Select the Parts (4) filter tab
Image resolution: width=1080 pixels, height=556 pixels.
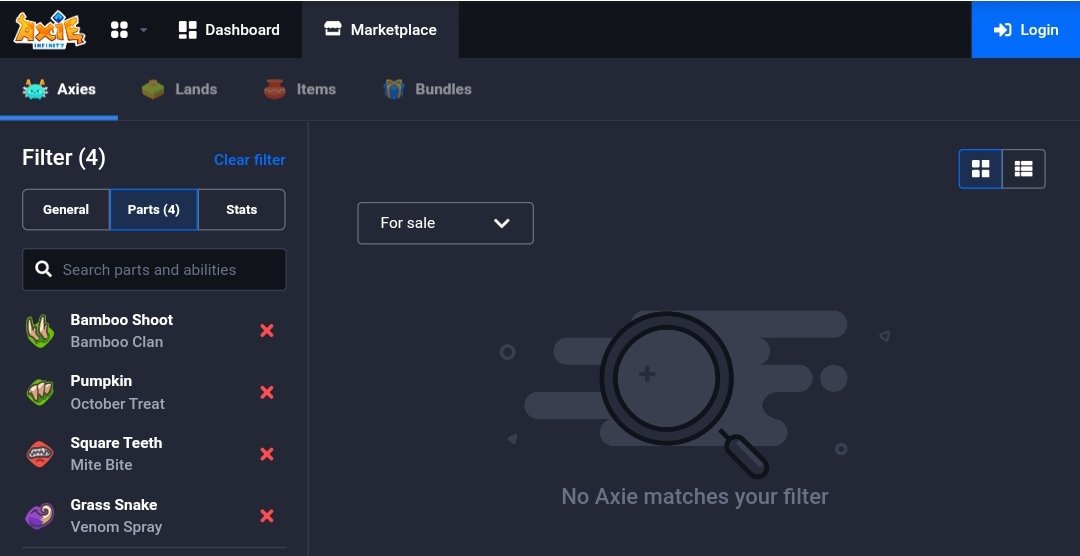click(154, 209)
